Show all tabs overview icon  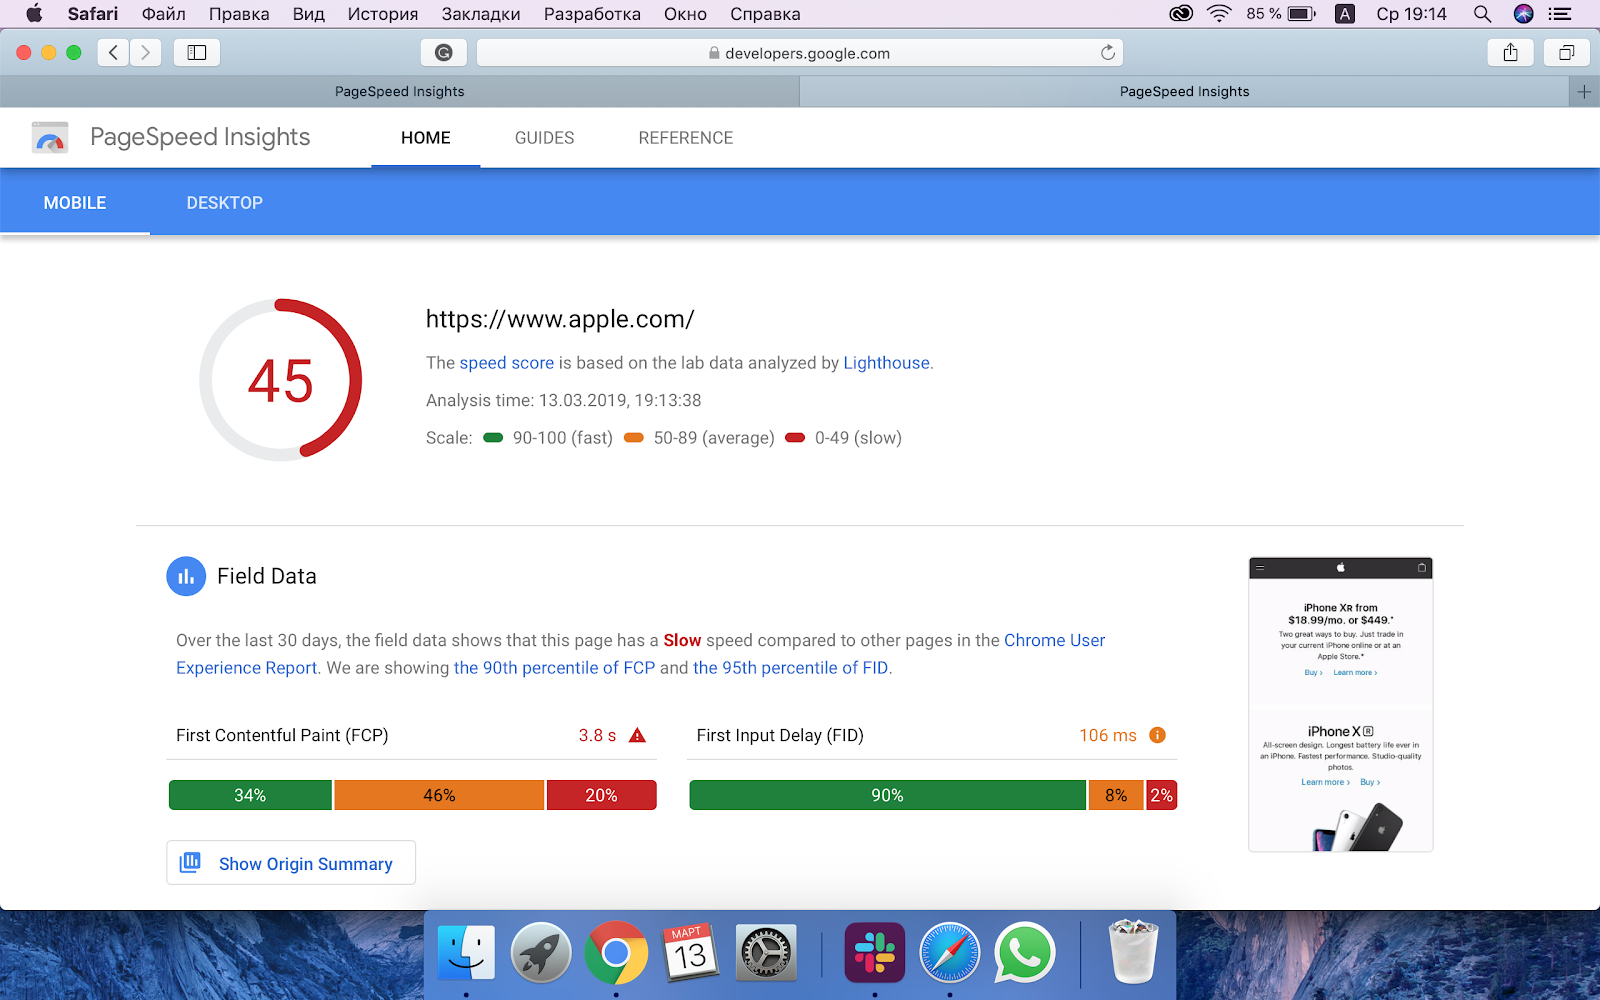tap(1567, 53)
